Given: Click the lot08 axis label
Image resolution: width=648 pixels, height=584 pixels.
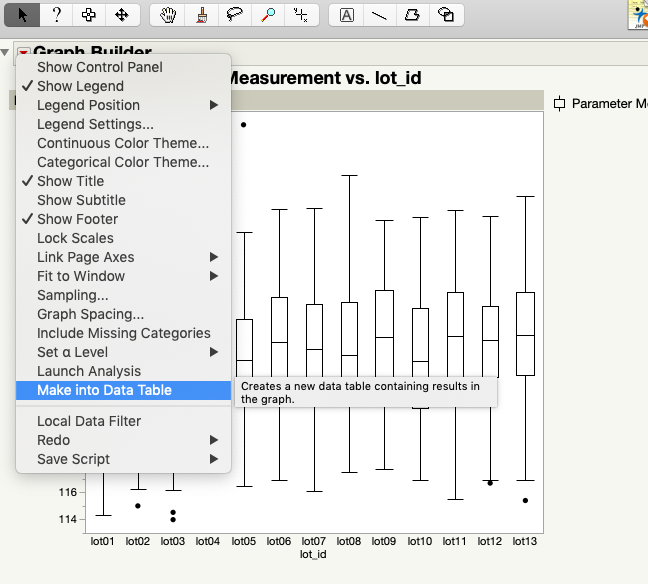Looking at the screenshot, I should 348,541.
